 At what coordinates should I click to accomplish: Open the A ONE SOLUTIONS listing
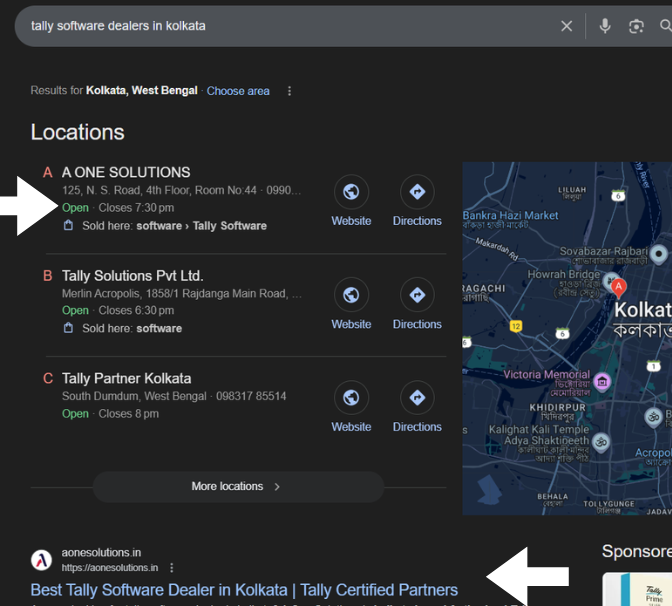click(x=126, y=172)
